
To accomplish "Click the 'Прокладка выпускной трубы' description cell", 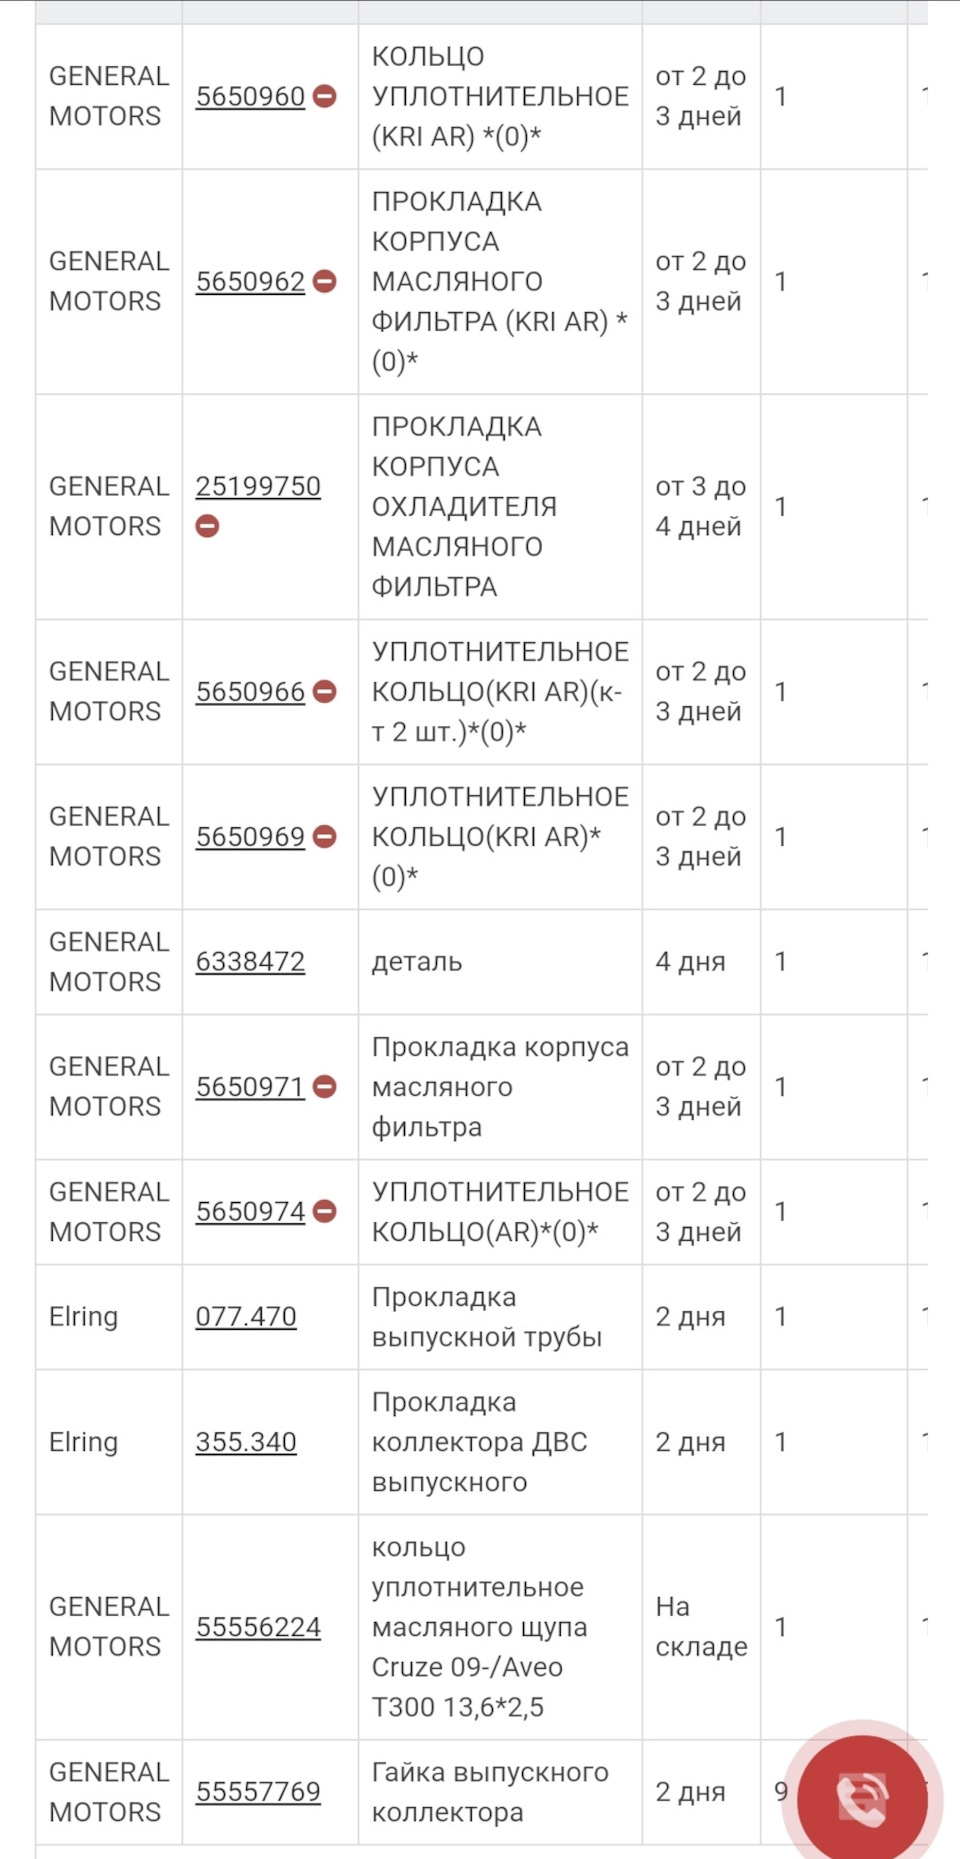I will (487, 1317).
